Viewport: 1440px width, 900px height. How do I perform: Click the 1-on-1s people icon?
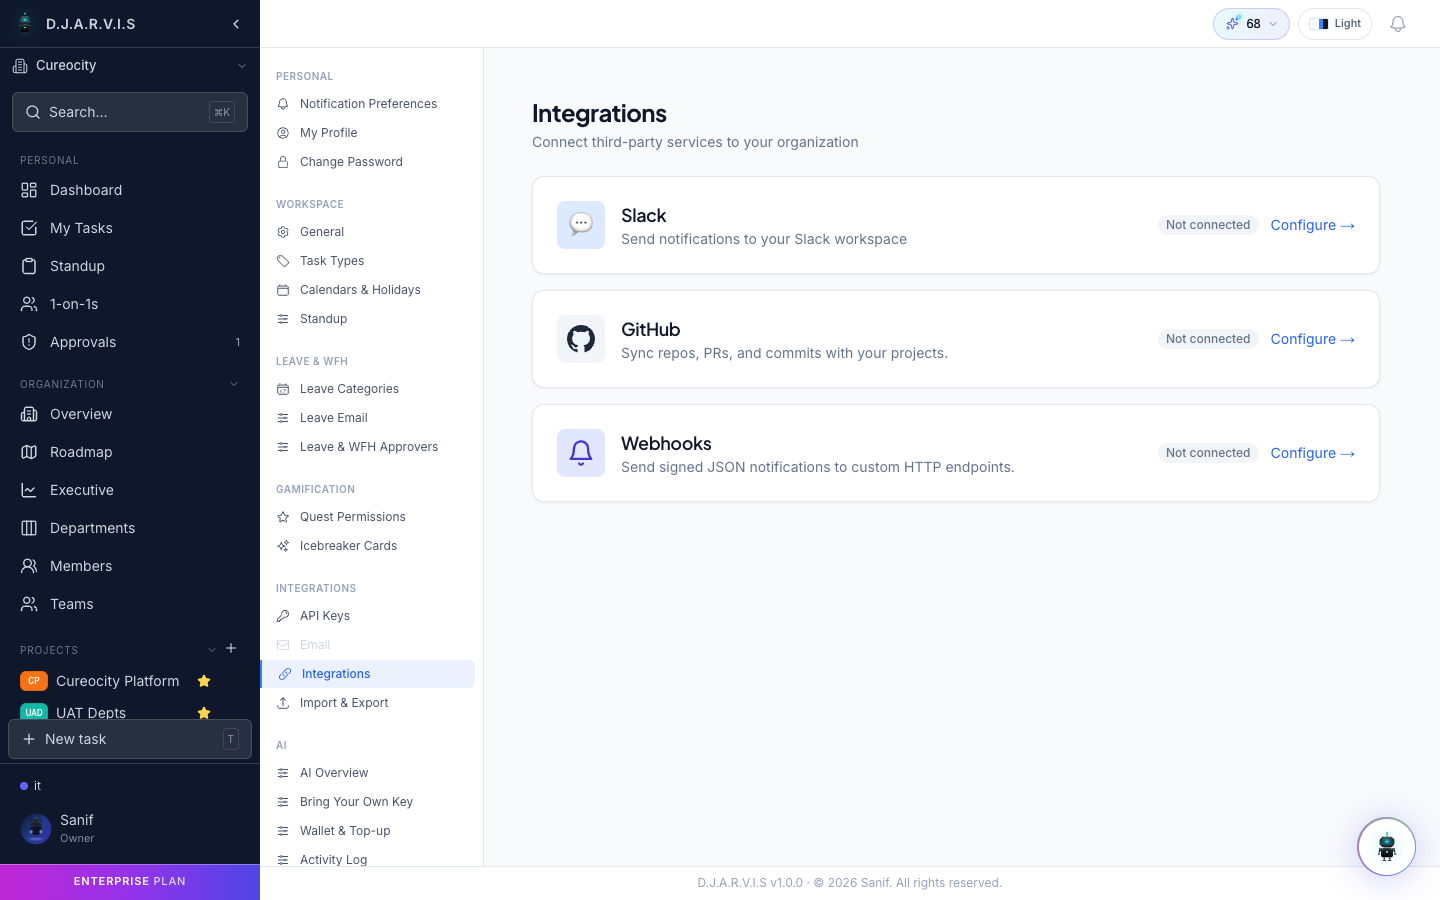[29, 304]
